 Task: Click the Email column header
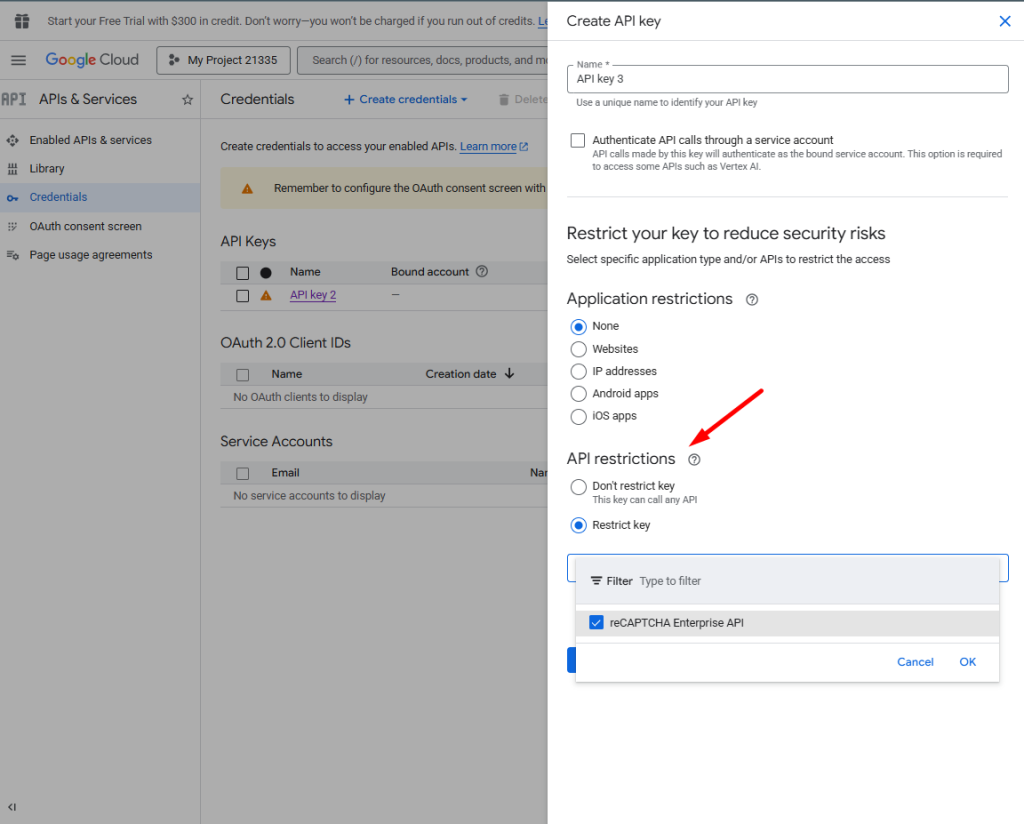click(285, 473)
